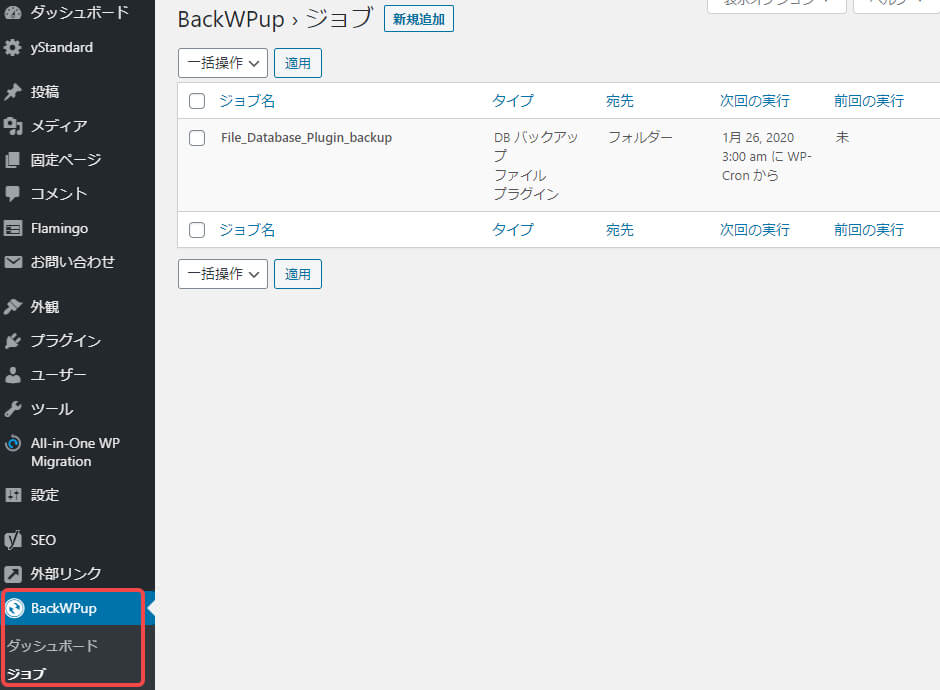Click the pushpin icon for 投稿

(13, 92)
